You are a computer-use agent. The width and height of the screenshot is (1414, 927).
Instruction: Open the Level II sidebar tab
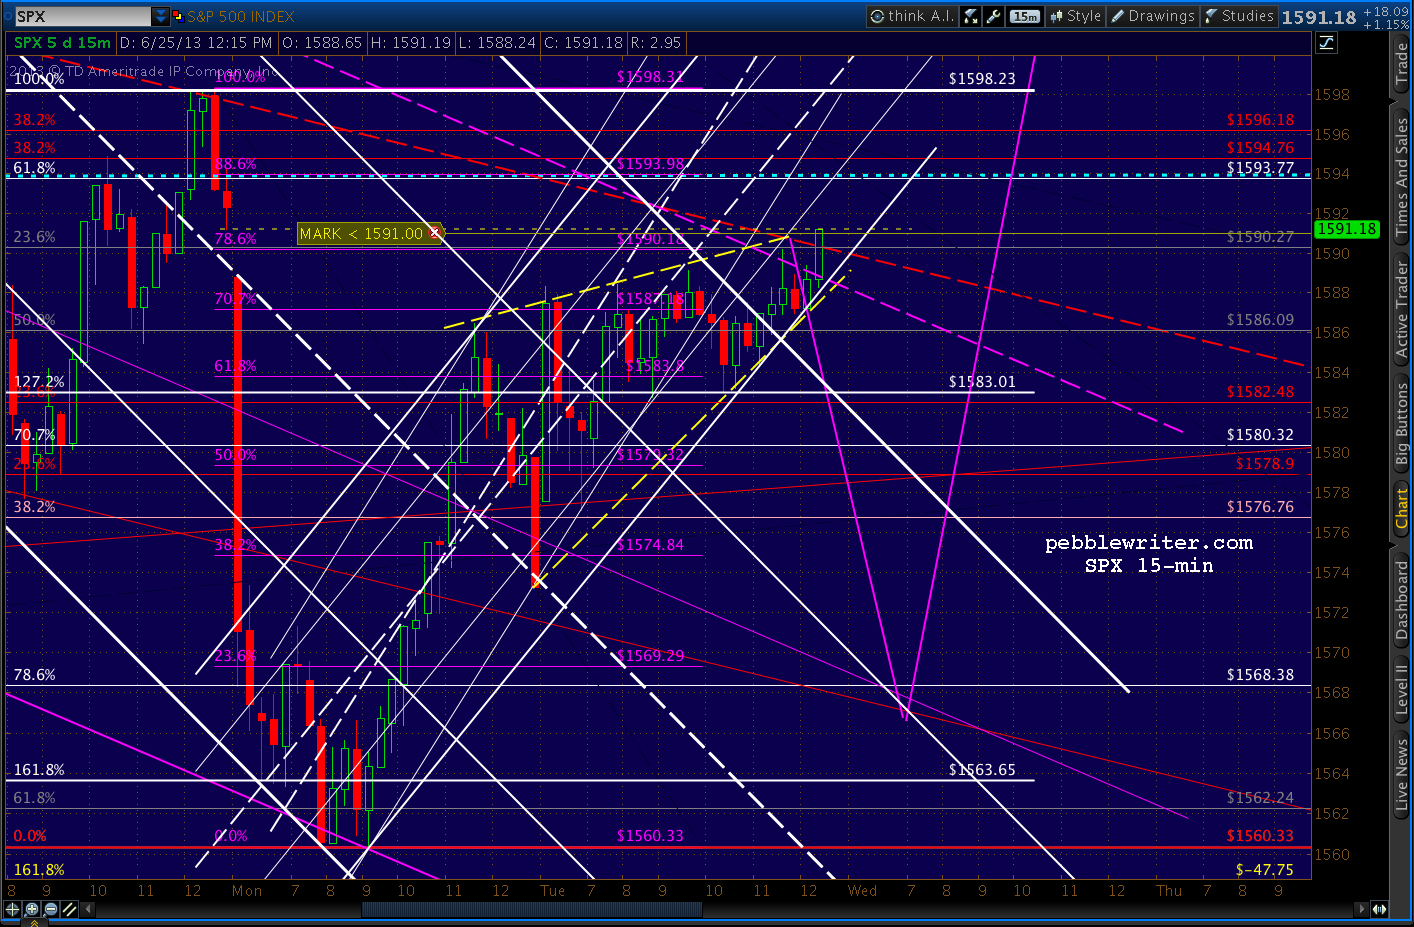(x=1402, y=690)
